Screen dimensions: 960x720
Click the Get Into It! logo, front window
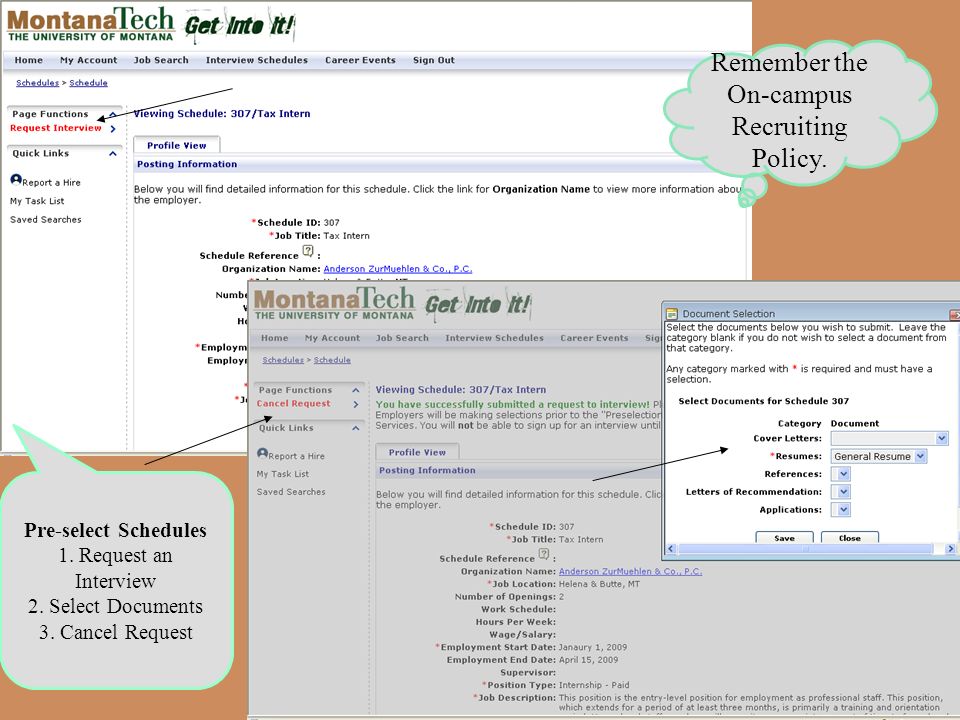[x=478, y=304]
